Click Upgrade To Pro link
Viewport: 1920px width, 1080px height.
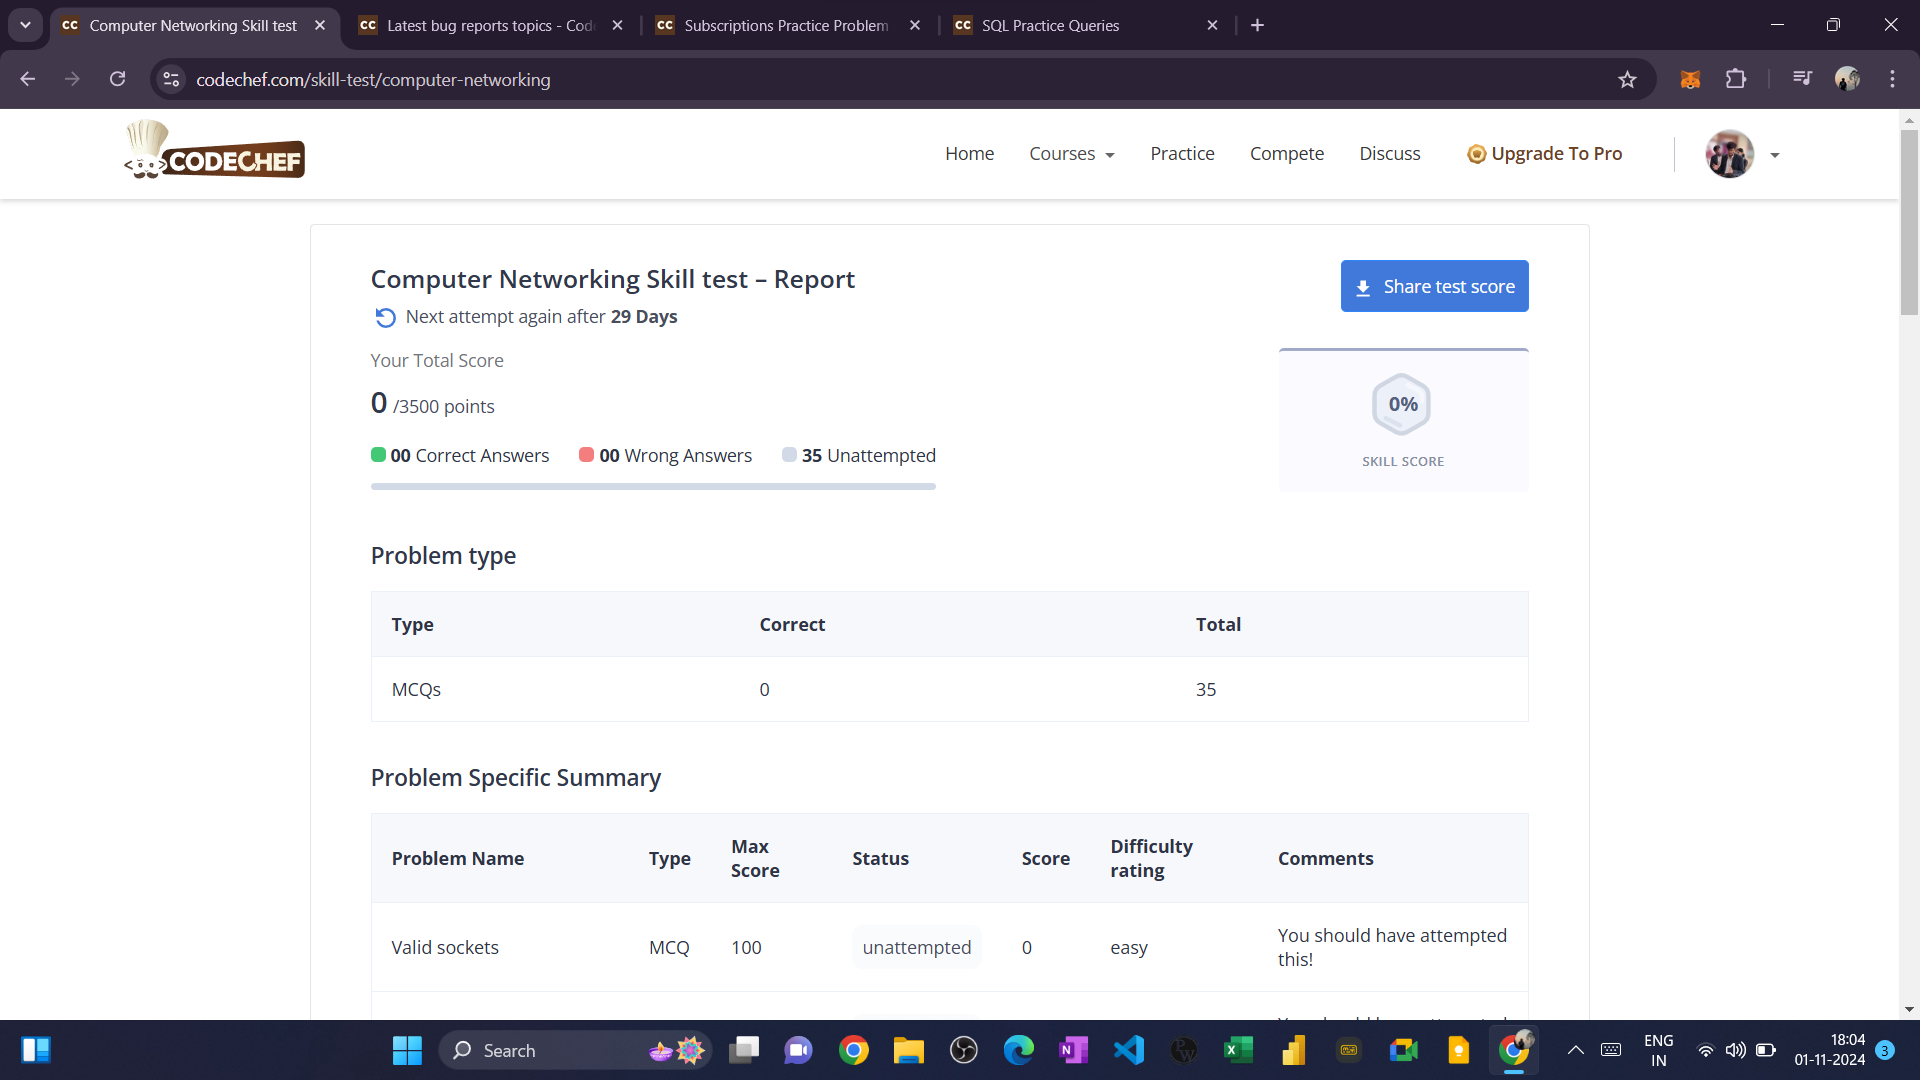pyautogui.click(x=1545, y=154)
